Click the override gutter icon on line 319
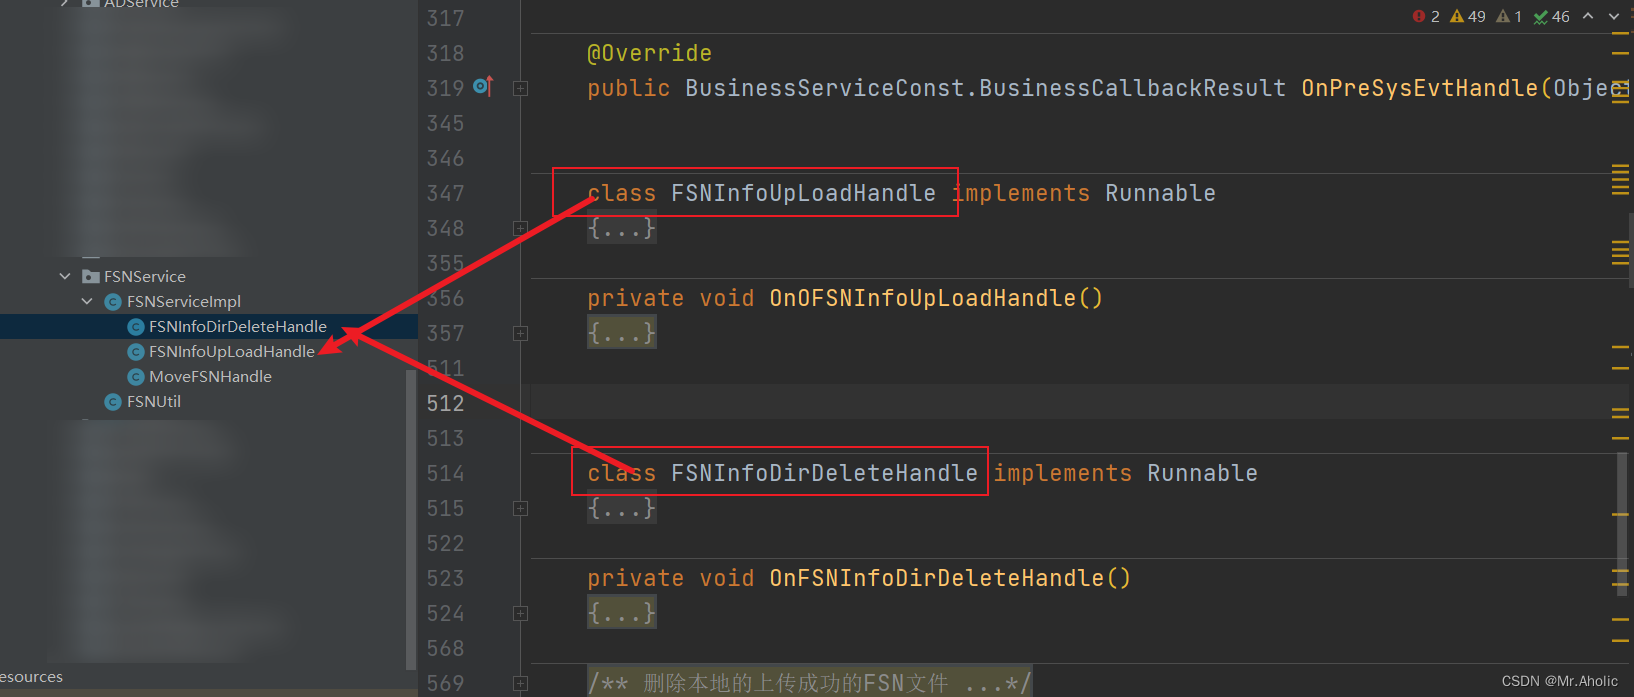 tap(483, 86)
